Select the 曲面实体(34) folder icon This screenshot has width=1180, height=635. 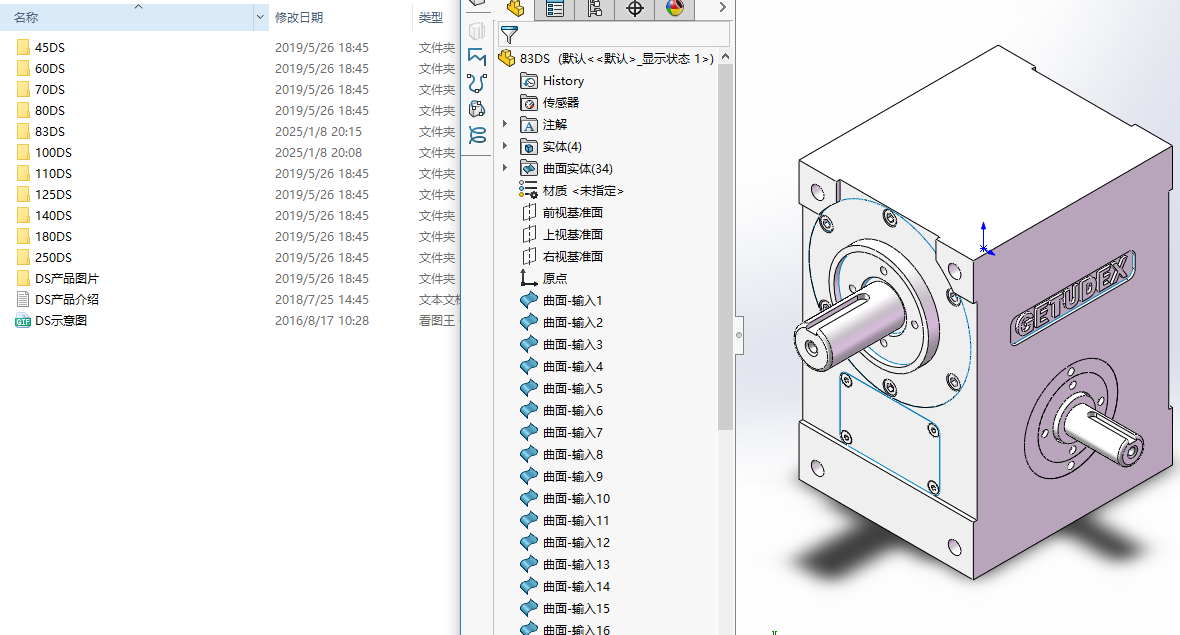529,169
